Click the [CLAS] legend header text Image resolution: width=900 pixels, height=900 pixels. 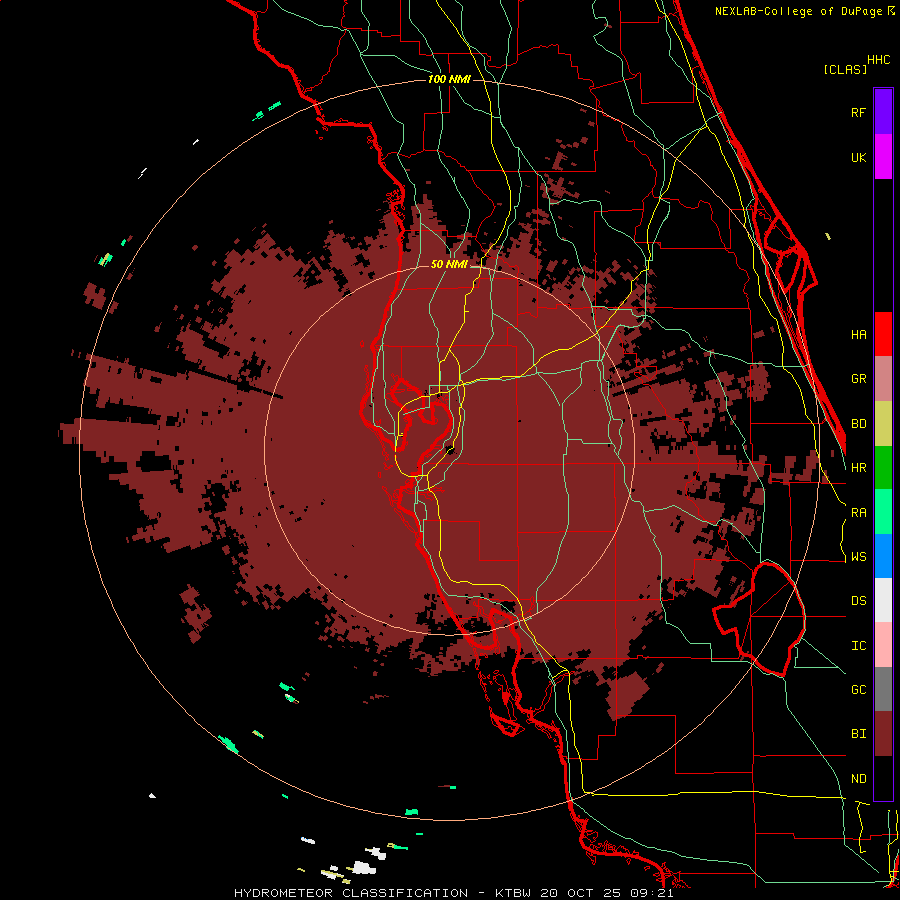(x=845, y=69)
